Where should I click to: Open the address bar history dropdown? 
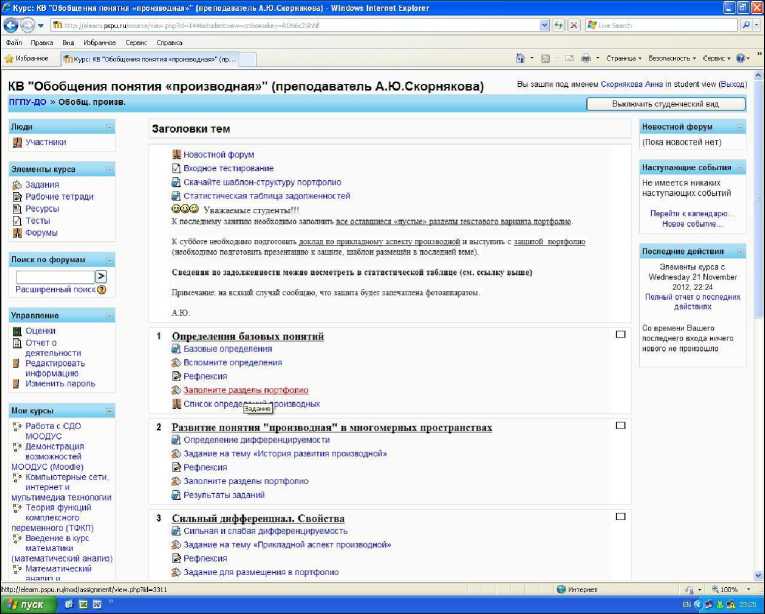pos(544,25)
